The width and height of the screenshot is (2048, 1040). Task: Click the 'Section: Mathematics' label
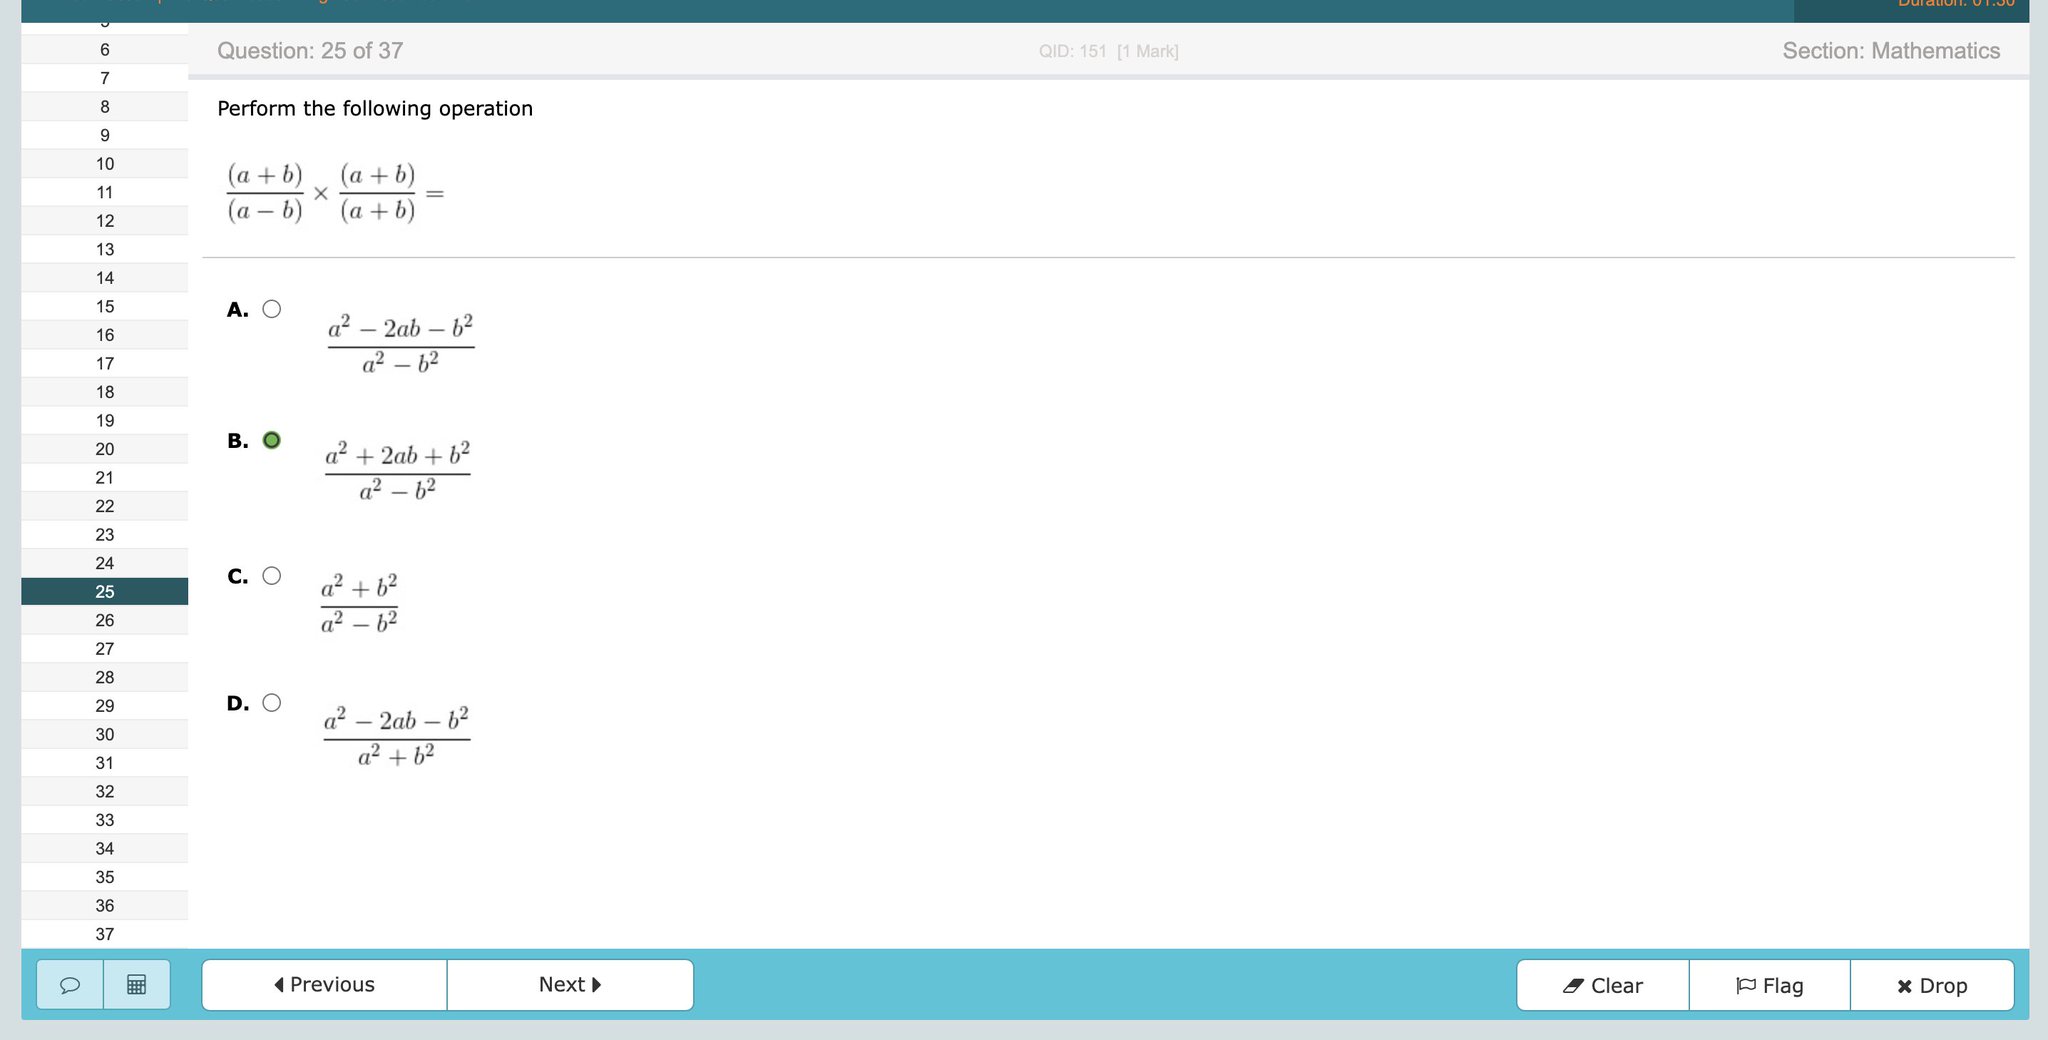coord(1891,51)
